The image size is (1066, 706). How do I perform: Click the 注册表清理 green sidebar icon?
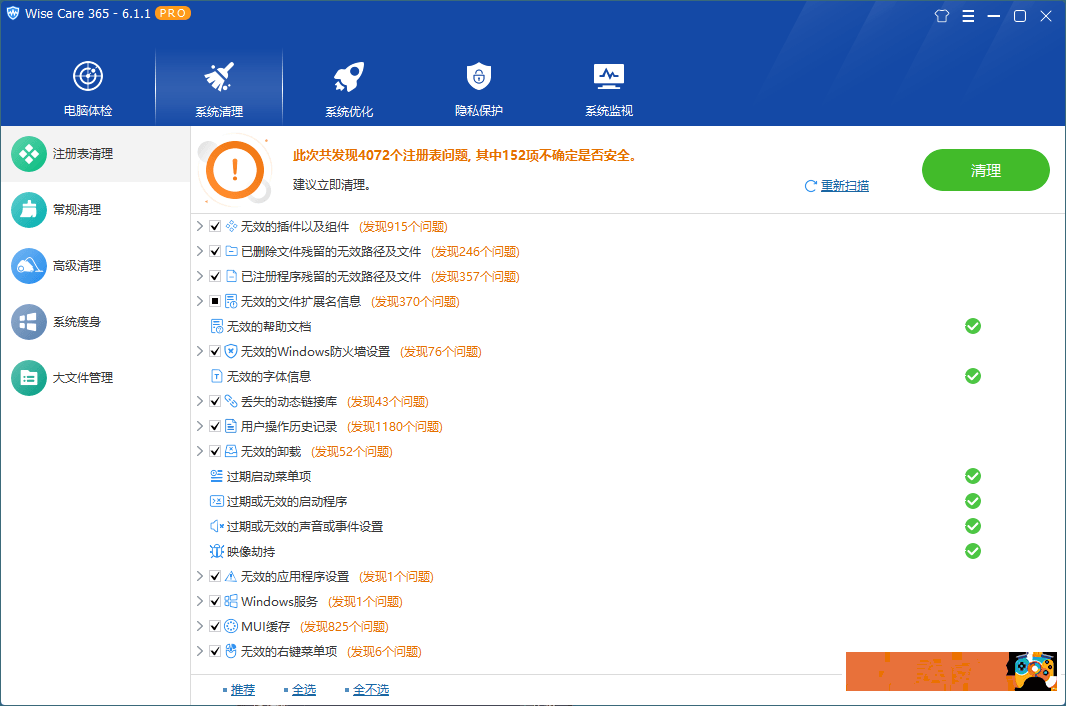(x=29, y=154)
